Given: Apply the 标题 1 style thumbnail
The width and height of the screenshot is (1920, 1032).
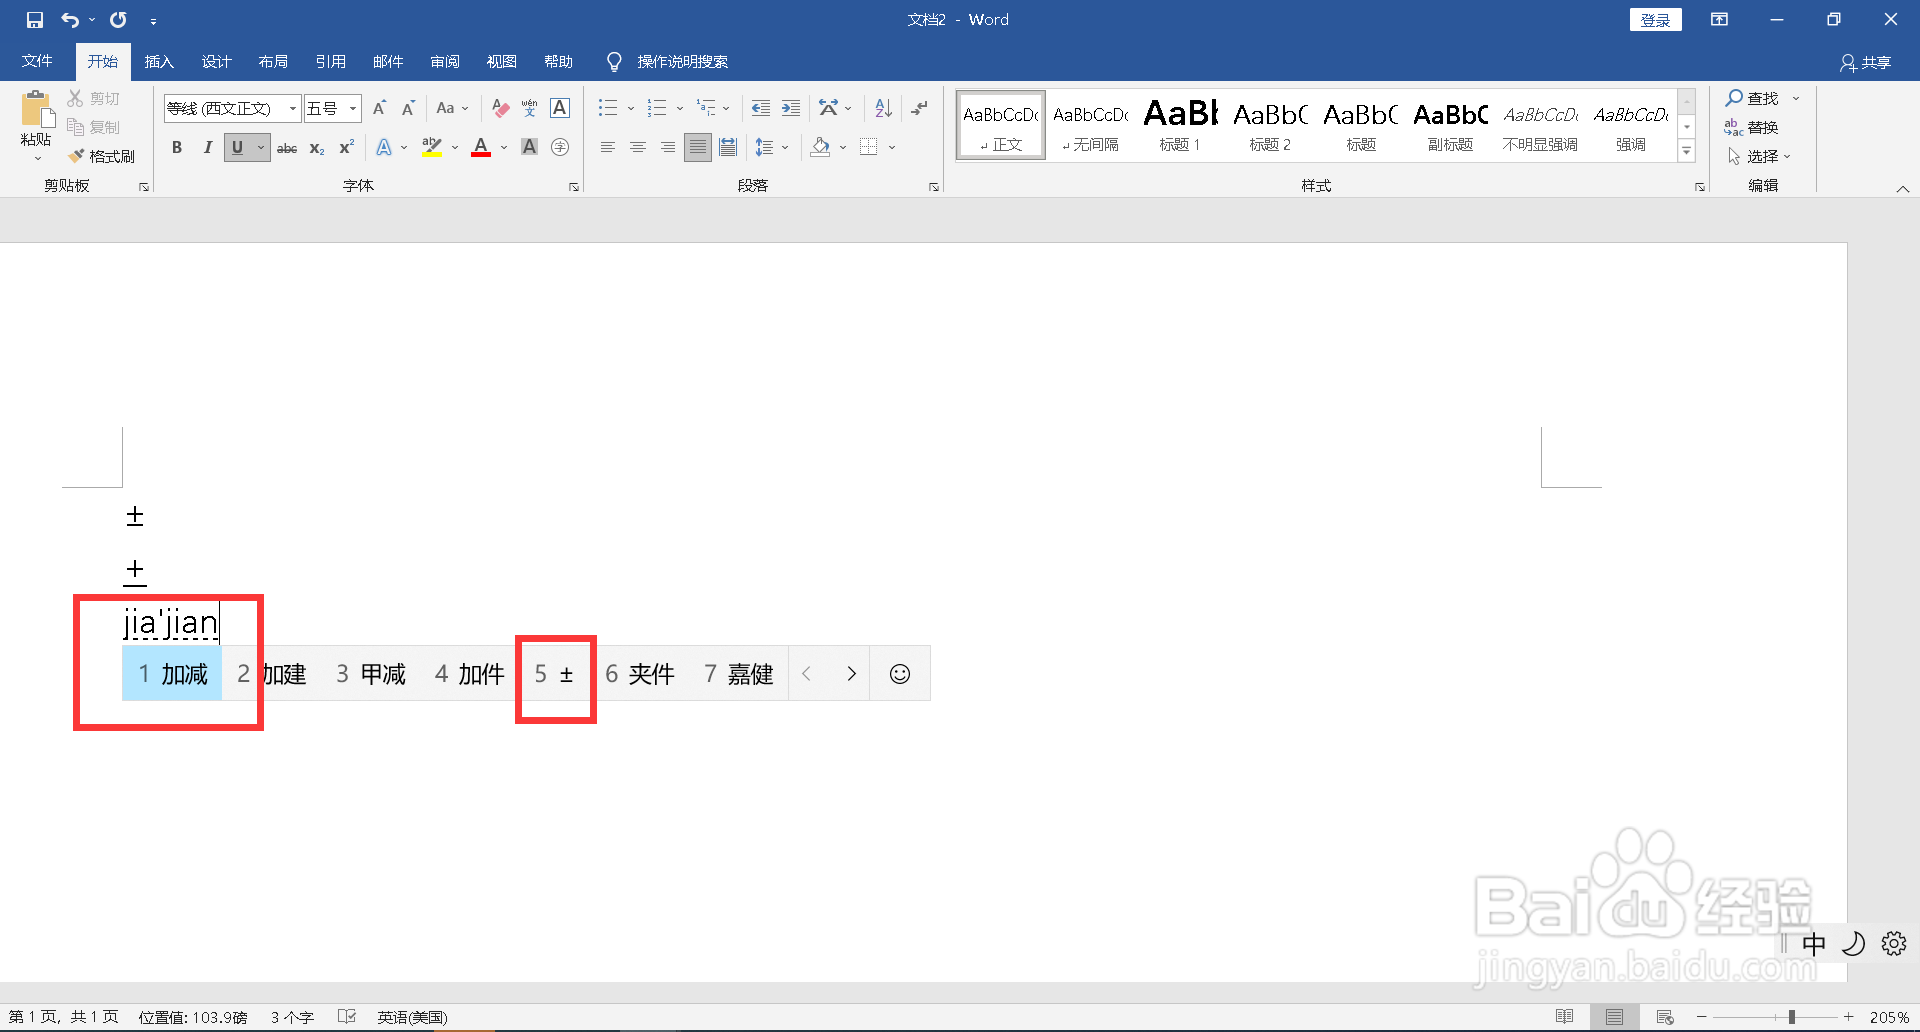Looking at the screenshot, I should click(1180, 125).
